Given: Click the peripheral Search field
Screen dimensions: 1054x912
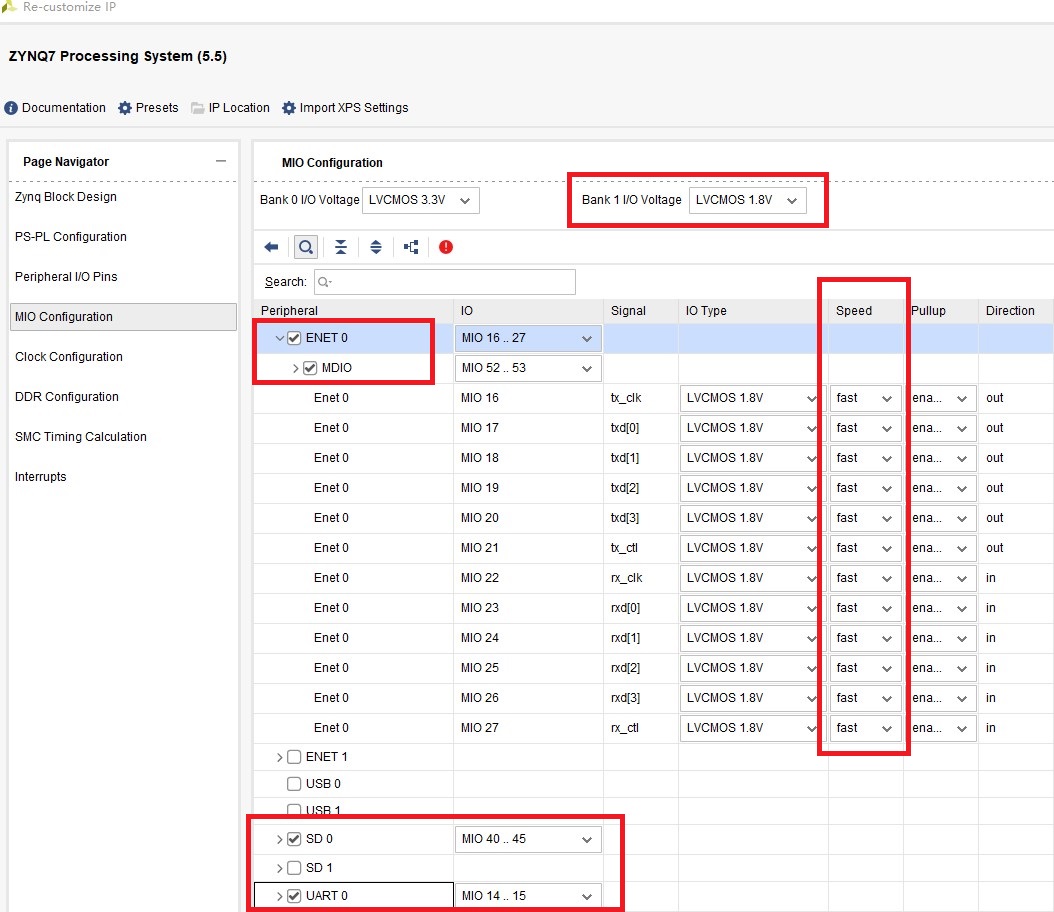Looking at the screenshot, I should (x=444, y=282).
